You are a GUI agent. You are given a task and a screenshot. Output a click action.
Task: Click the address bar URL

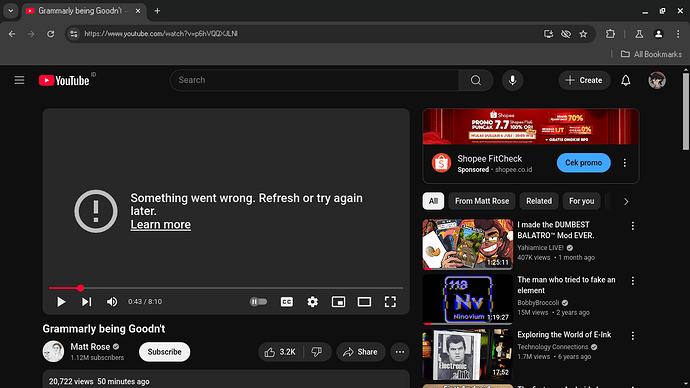tap(161, 34)
